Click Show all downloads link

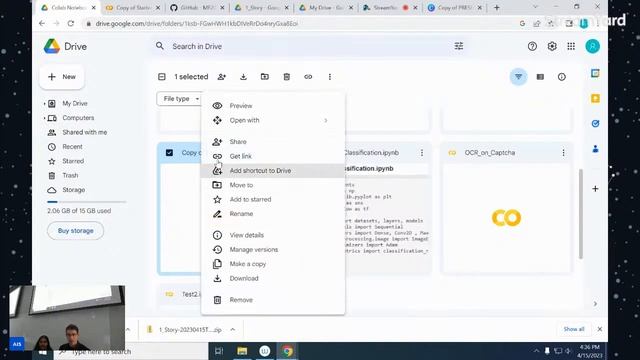pos(574,329)
